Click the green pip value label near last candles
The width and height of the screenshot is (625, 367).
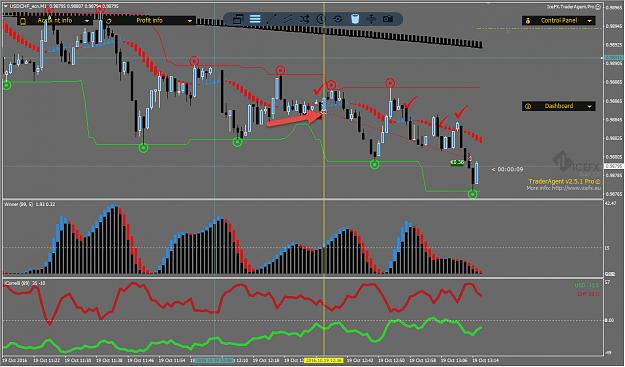click(457, 162)
